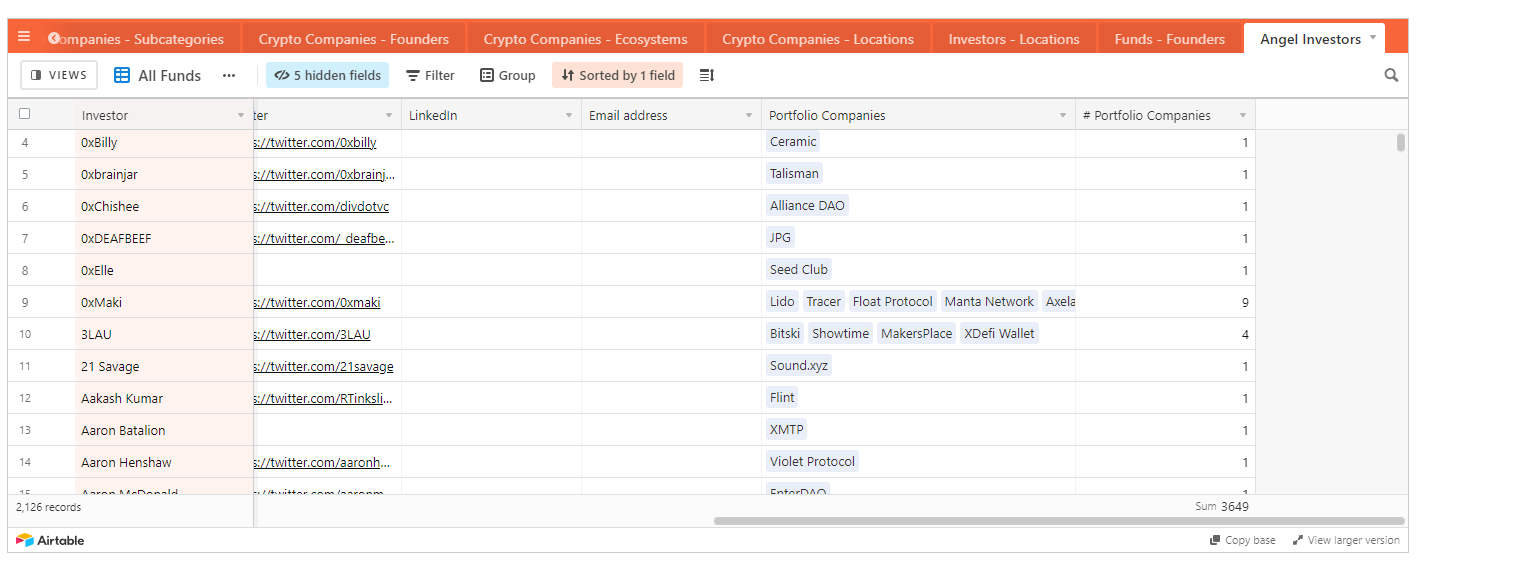Click the back arrow on first tab
Image resolution: width=1534 pixels, height=567 pixels.
point(53,38)
